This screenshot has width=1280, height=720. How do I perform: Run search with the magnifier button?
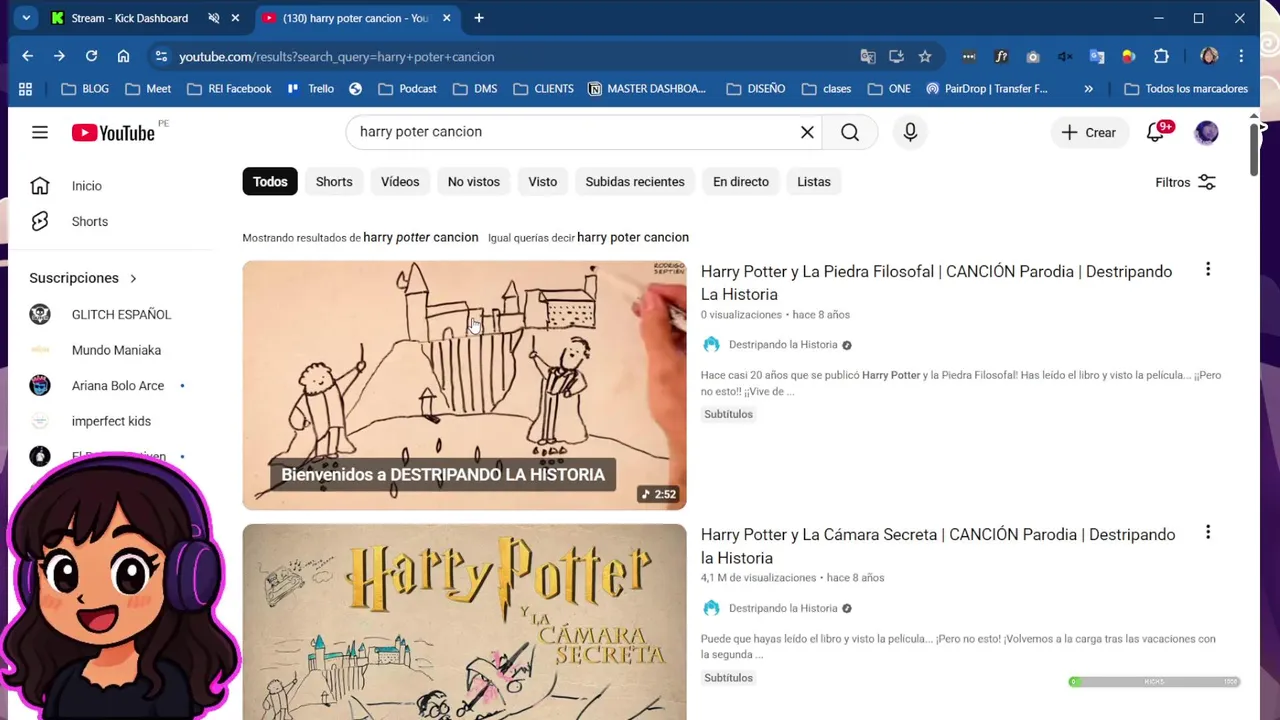(850, 132)
